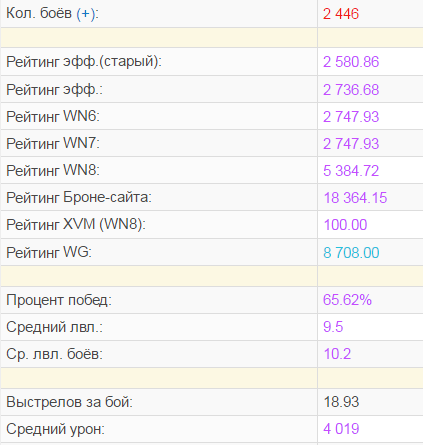
Task: Click the Процент побед win rate 65.62%
Action: pos(347,300)
